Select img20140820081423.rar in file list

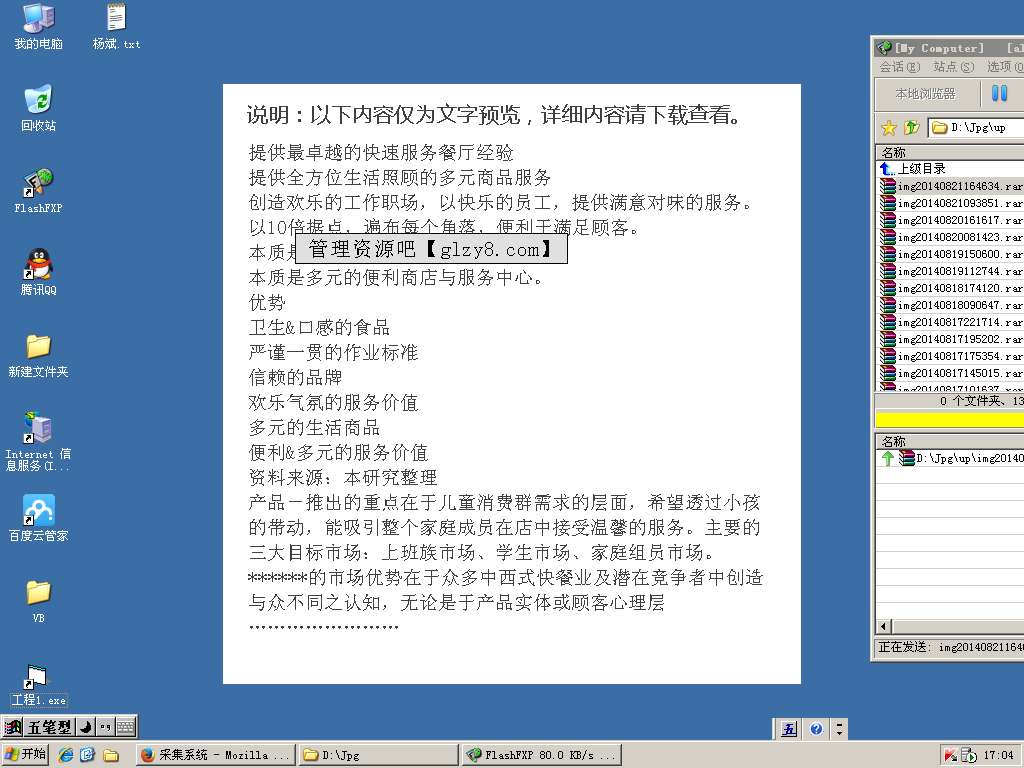951,237
